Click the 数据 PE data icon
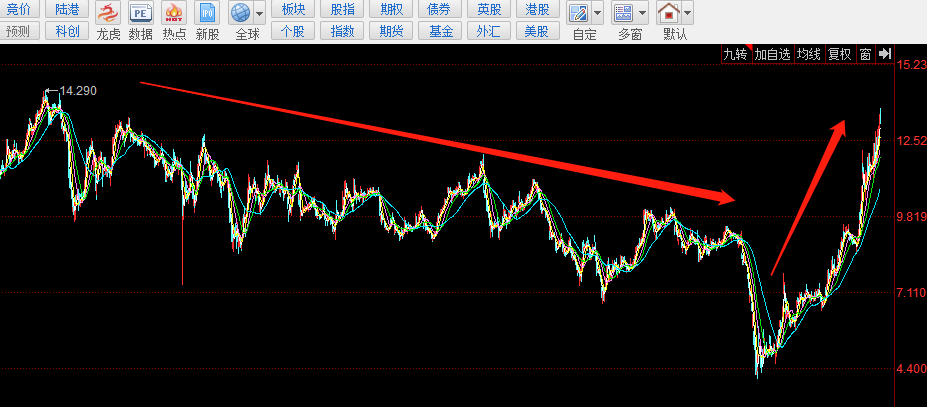Screen dimensions: 927x407 pyautogui.click(x=141, y=14)
